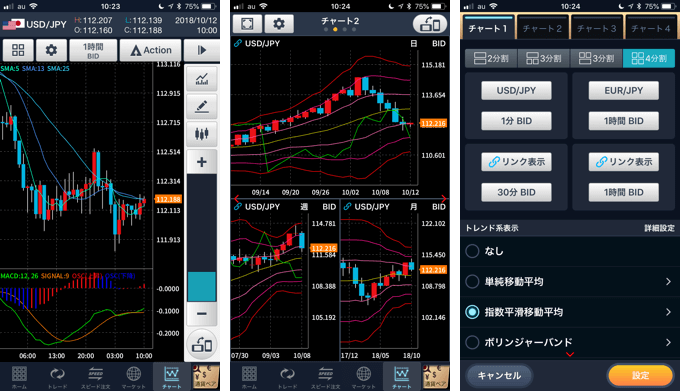Select the technical indicator line-chart icon
Screen dimensions: 680x391
point(202,78)
